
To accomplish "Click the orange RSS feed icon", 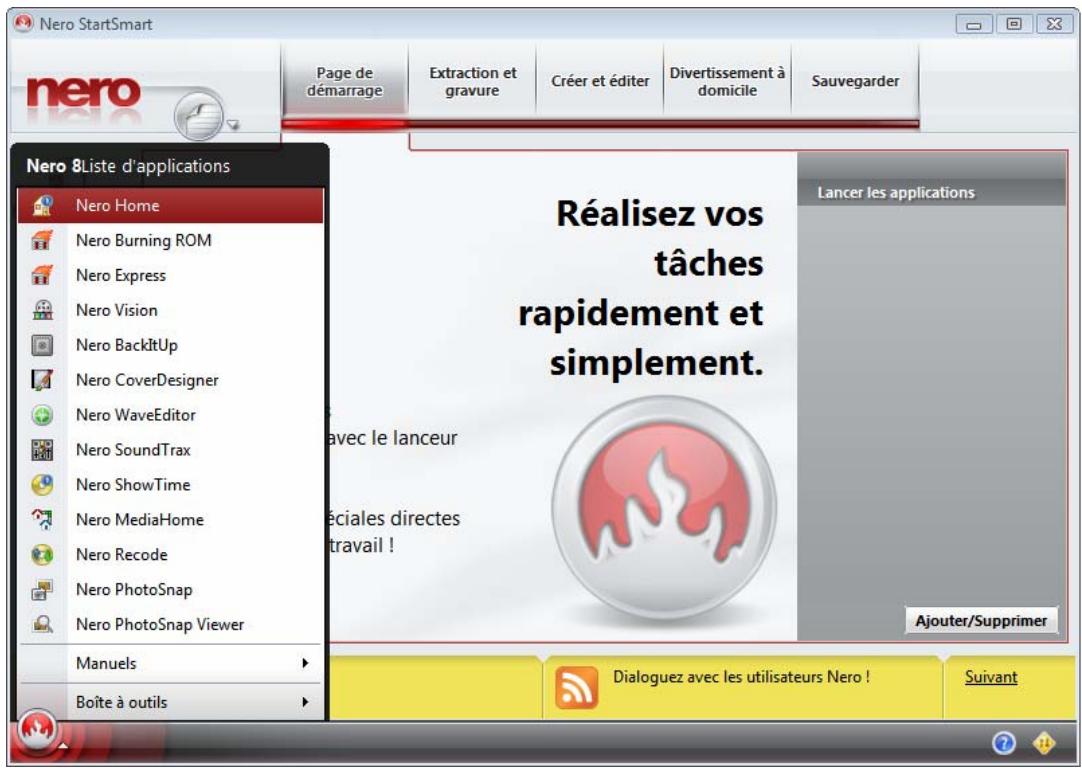I will [576, 687].
